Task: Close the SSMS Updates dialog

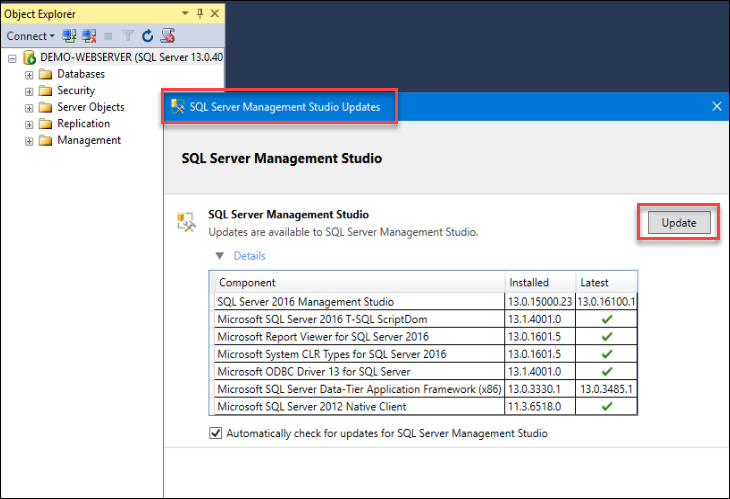Action: coord(716,107)
